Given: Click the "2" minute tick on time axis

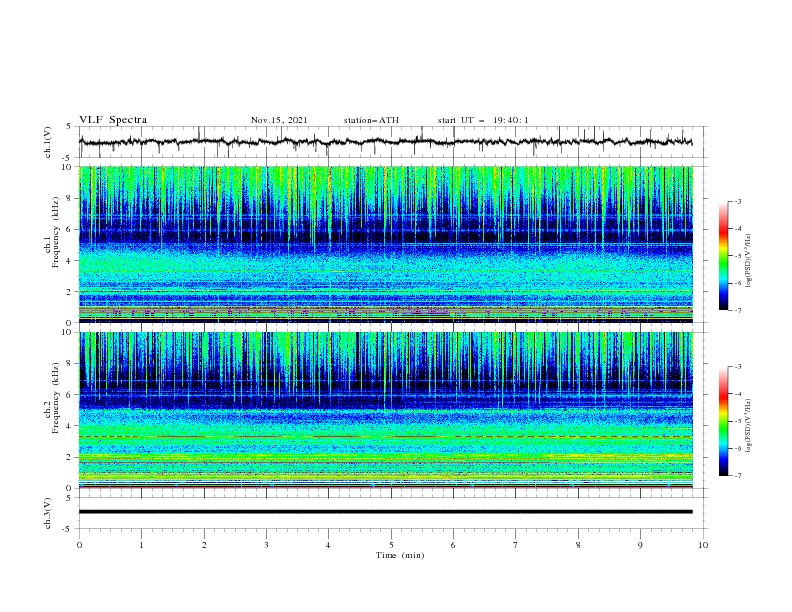Looking at the screenshot, I should coord(204,545).
